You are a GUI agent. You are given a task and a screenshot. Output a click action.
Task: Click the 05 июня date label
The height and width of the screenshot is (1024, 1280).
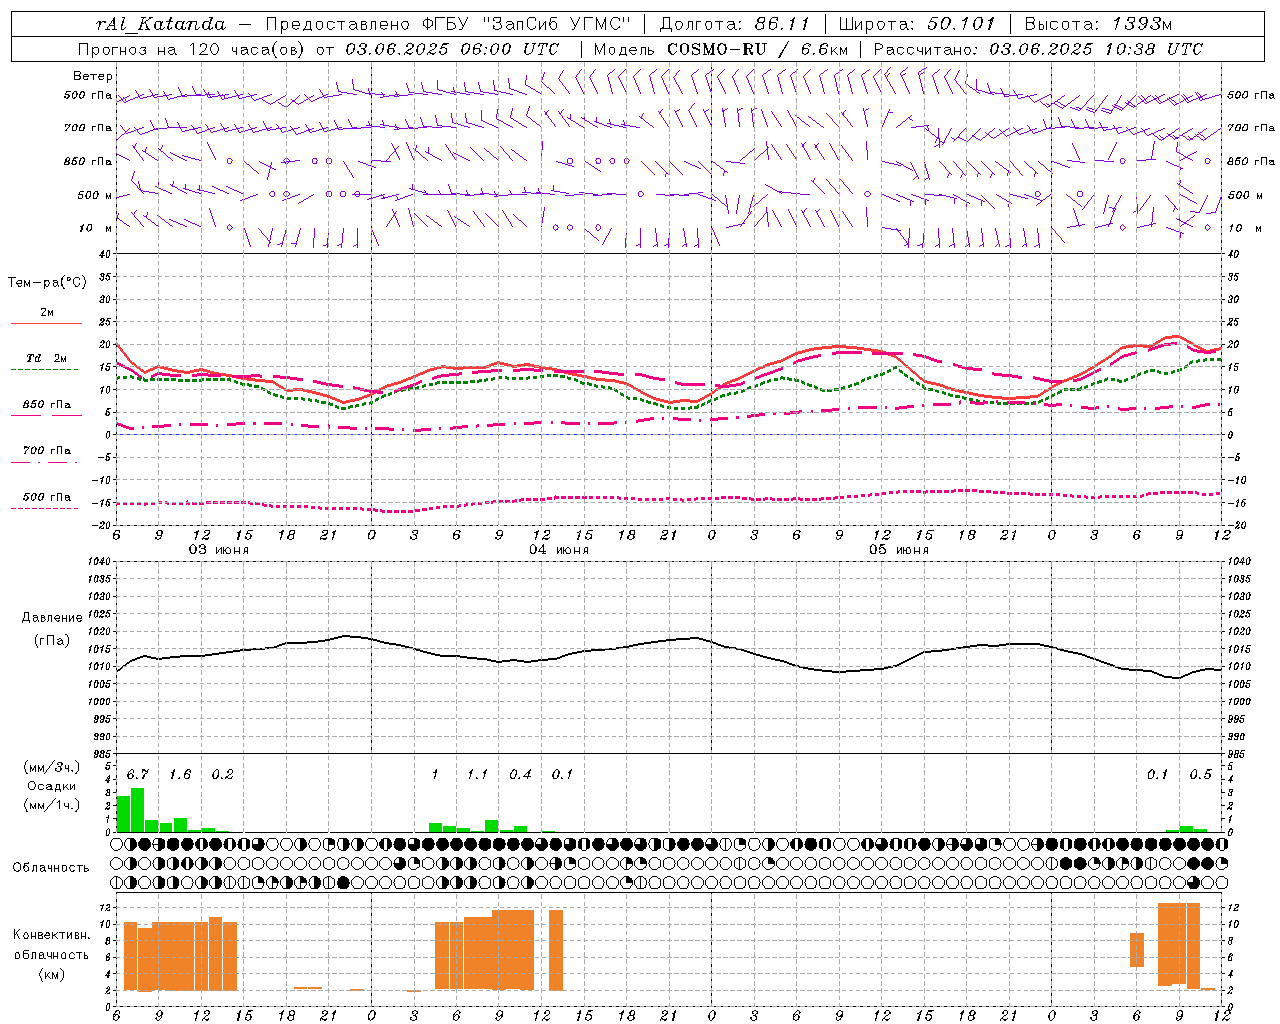[x=899, y=550]
